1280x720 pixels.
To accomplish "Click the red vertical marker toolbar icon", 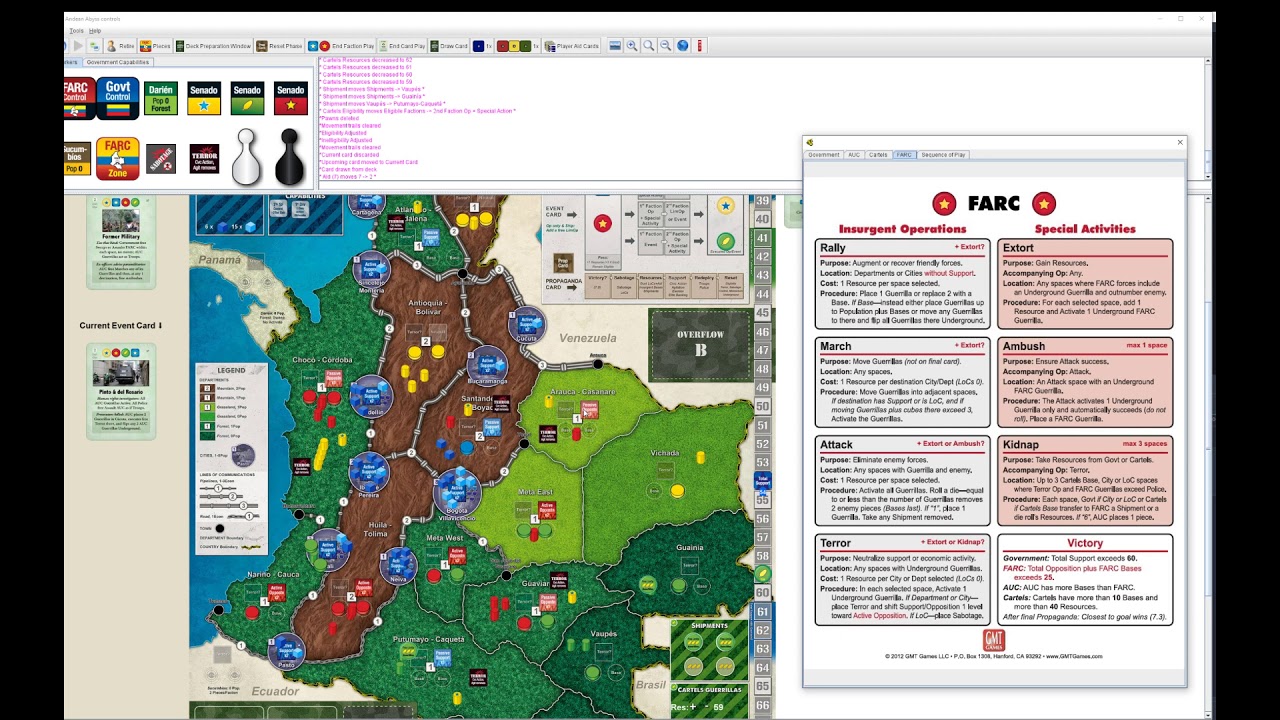I will click(x=700, y=46).
